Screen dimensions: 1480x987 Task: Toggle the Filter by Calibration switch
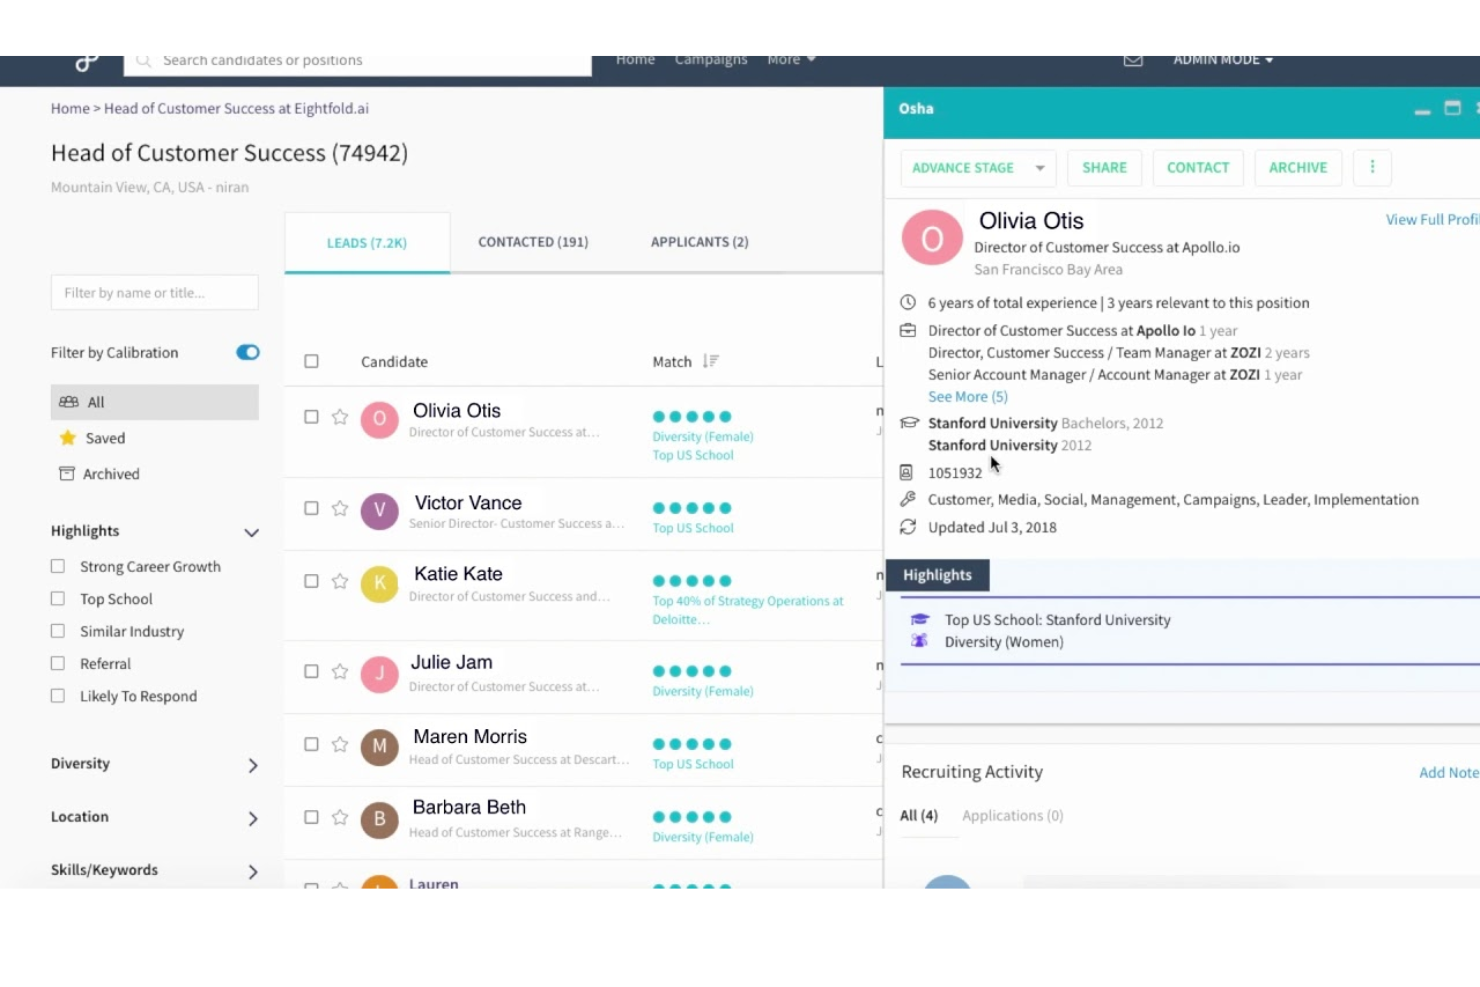click(247, 352)
